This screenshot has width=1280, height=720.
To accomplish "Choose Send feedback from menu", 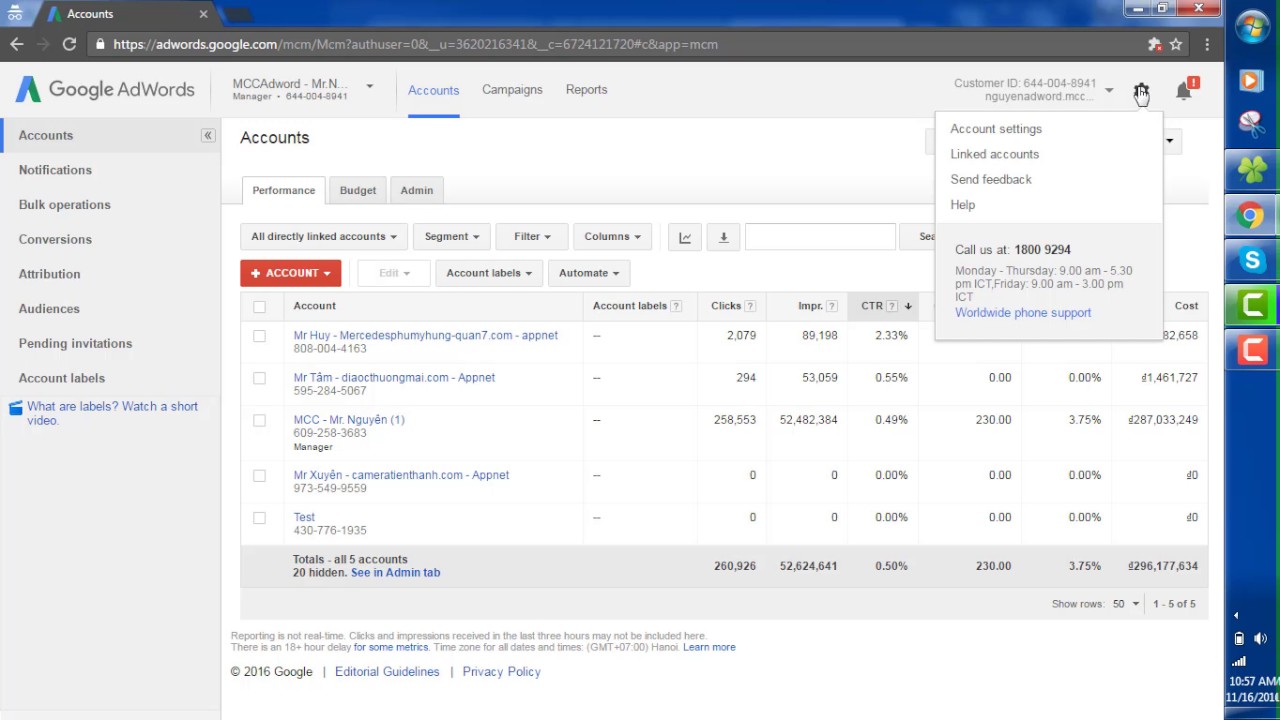I will coord(991,179).
